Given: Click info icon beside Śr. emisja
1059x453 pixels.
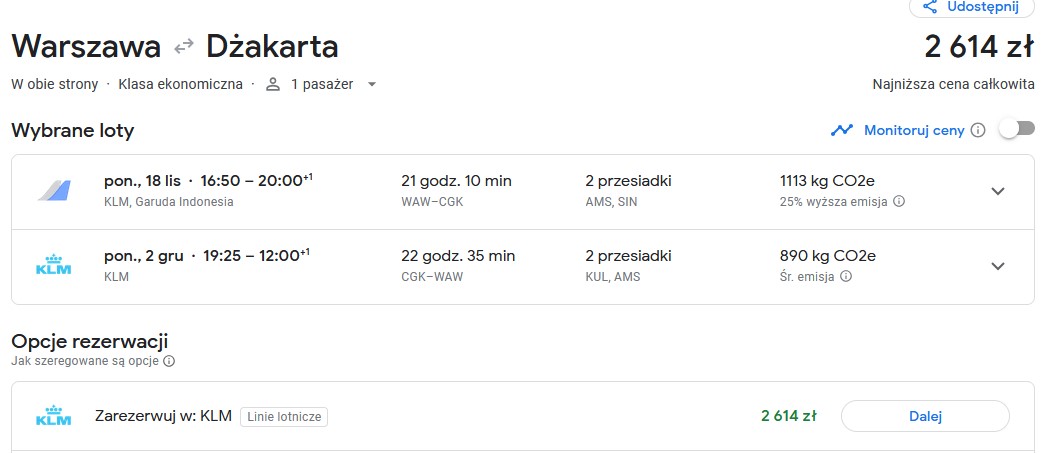Looking at the screenshot, I should 846,276.
